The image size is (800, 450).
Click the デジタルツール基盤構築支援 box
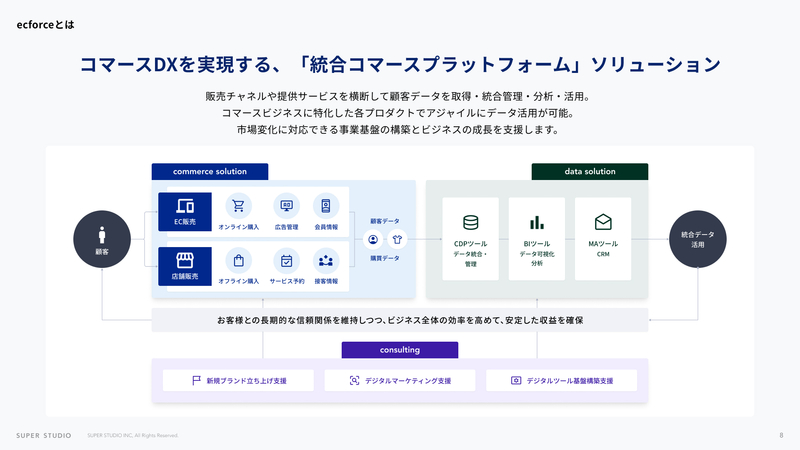coord(562,381)
